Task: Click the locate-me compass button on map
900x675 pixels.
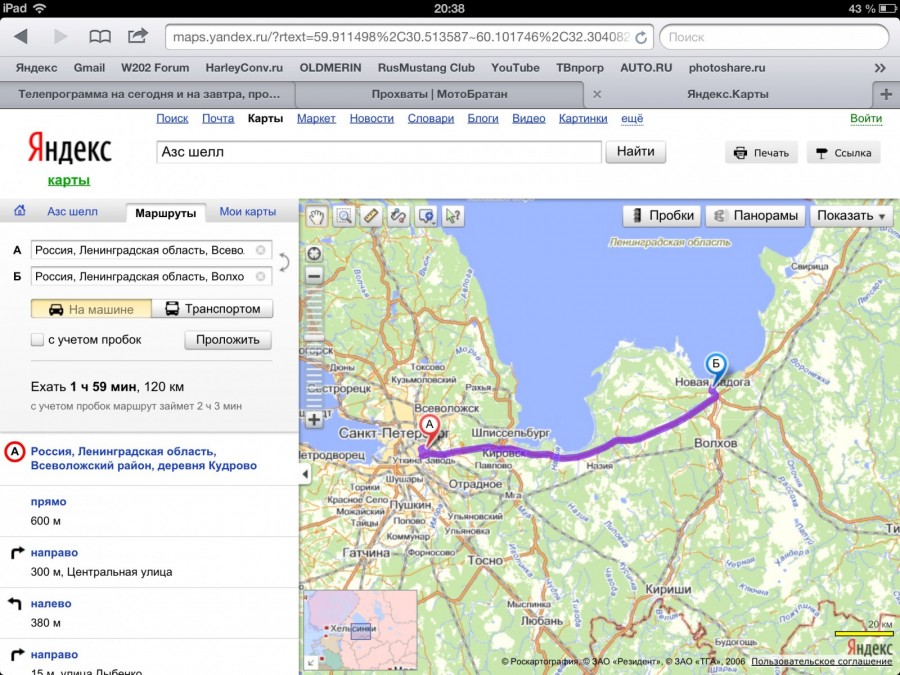Action: [x=314, y=253]
